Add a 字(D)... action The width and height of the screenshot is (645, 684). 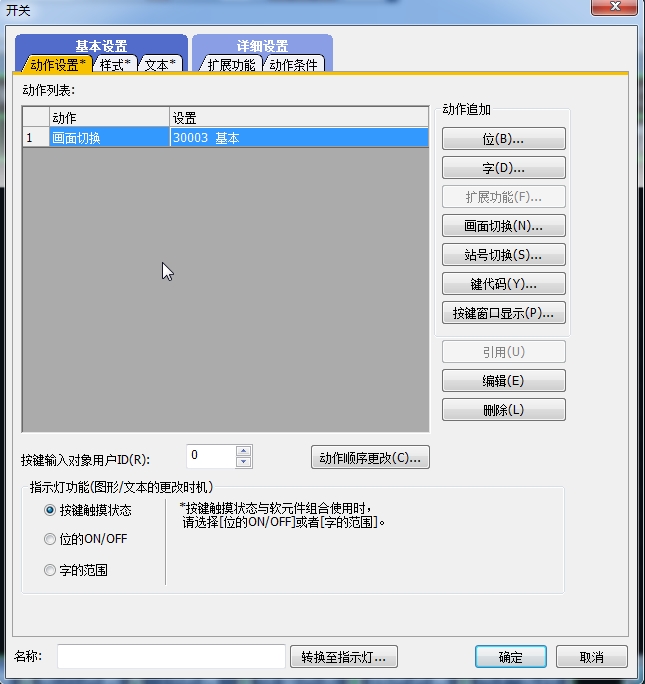tap(503, 168)
